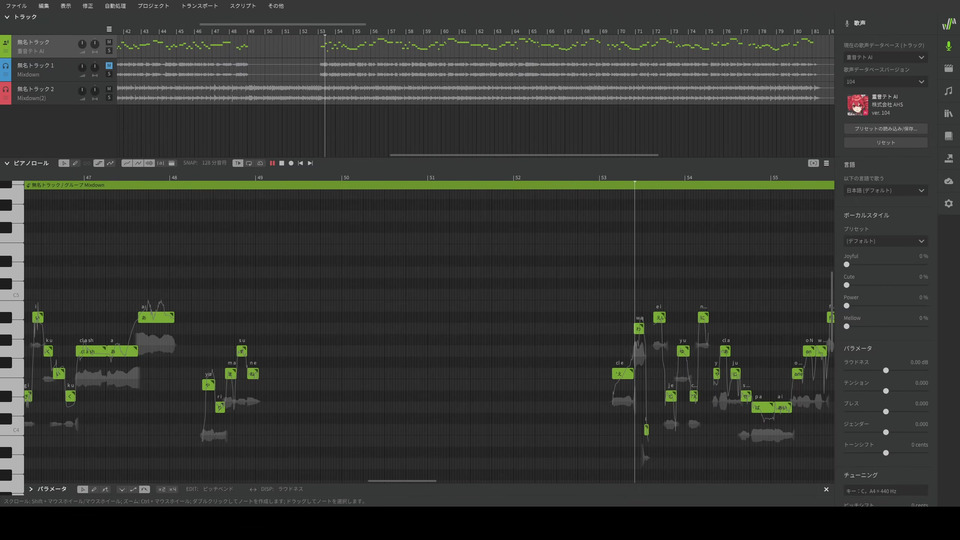Image resolution: width=960 pixels, height=540 pixels.
Task: Open the 日本語 language dropdown
Action: pyautogui.click(x=885, y=190)
